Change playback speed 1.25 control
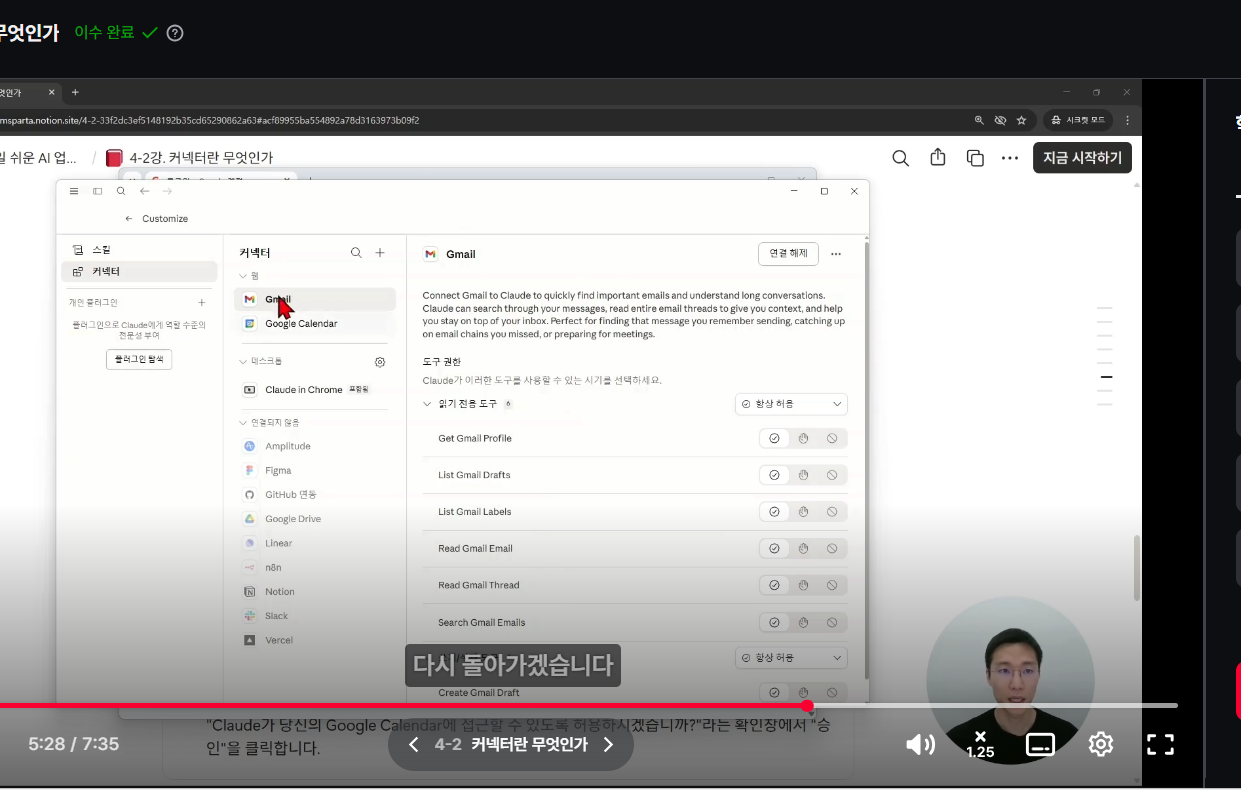1241x790 pixels. coord(980,745)
